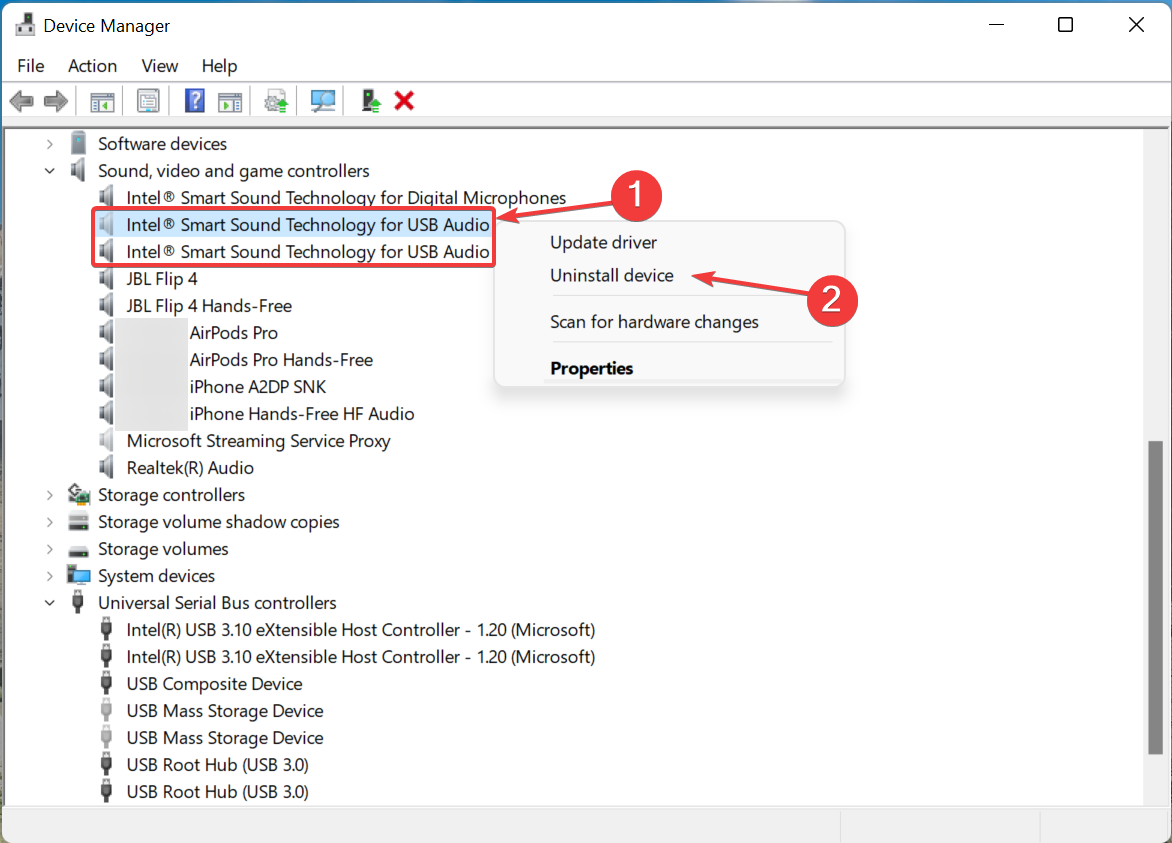Select the last USB Root Hub (USB 3.0)
Screen dimensions: 1172x843
[217, 791]
